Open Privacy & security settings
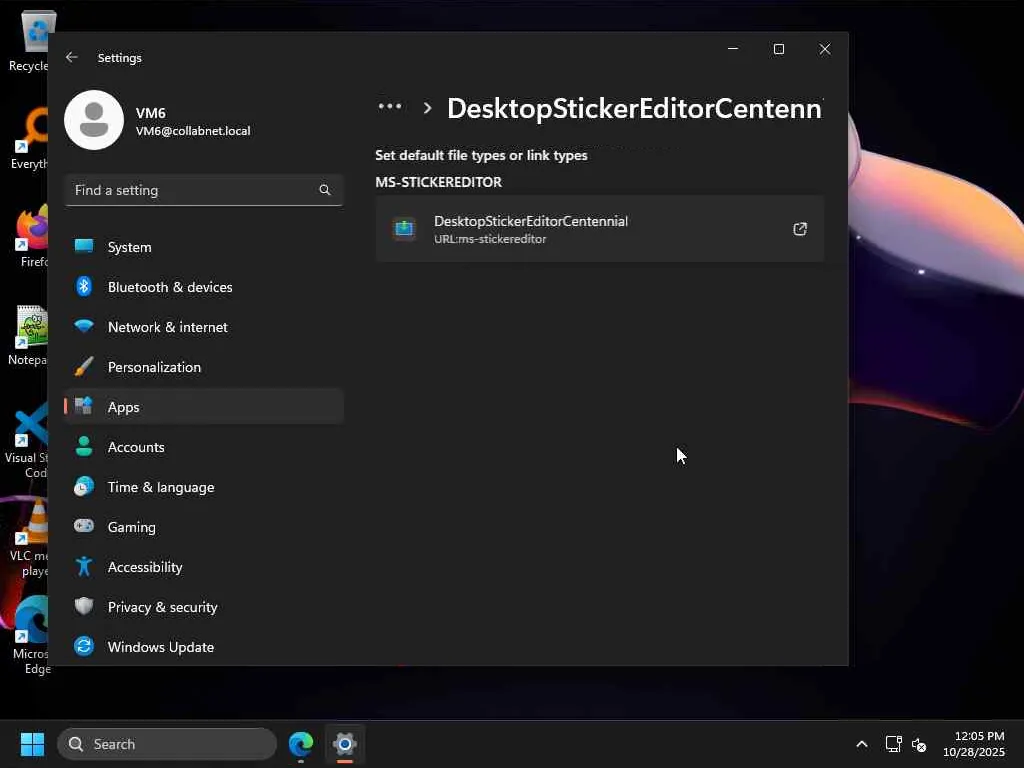This screenshot has height=768, width=1024. point(204,607)
